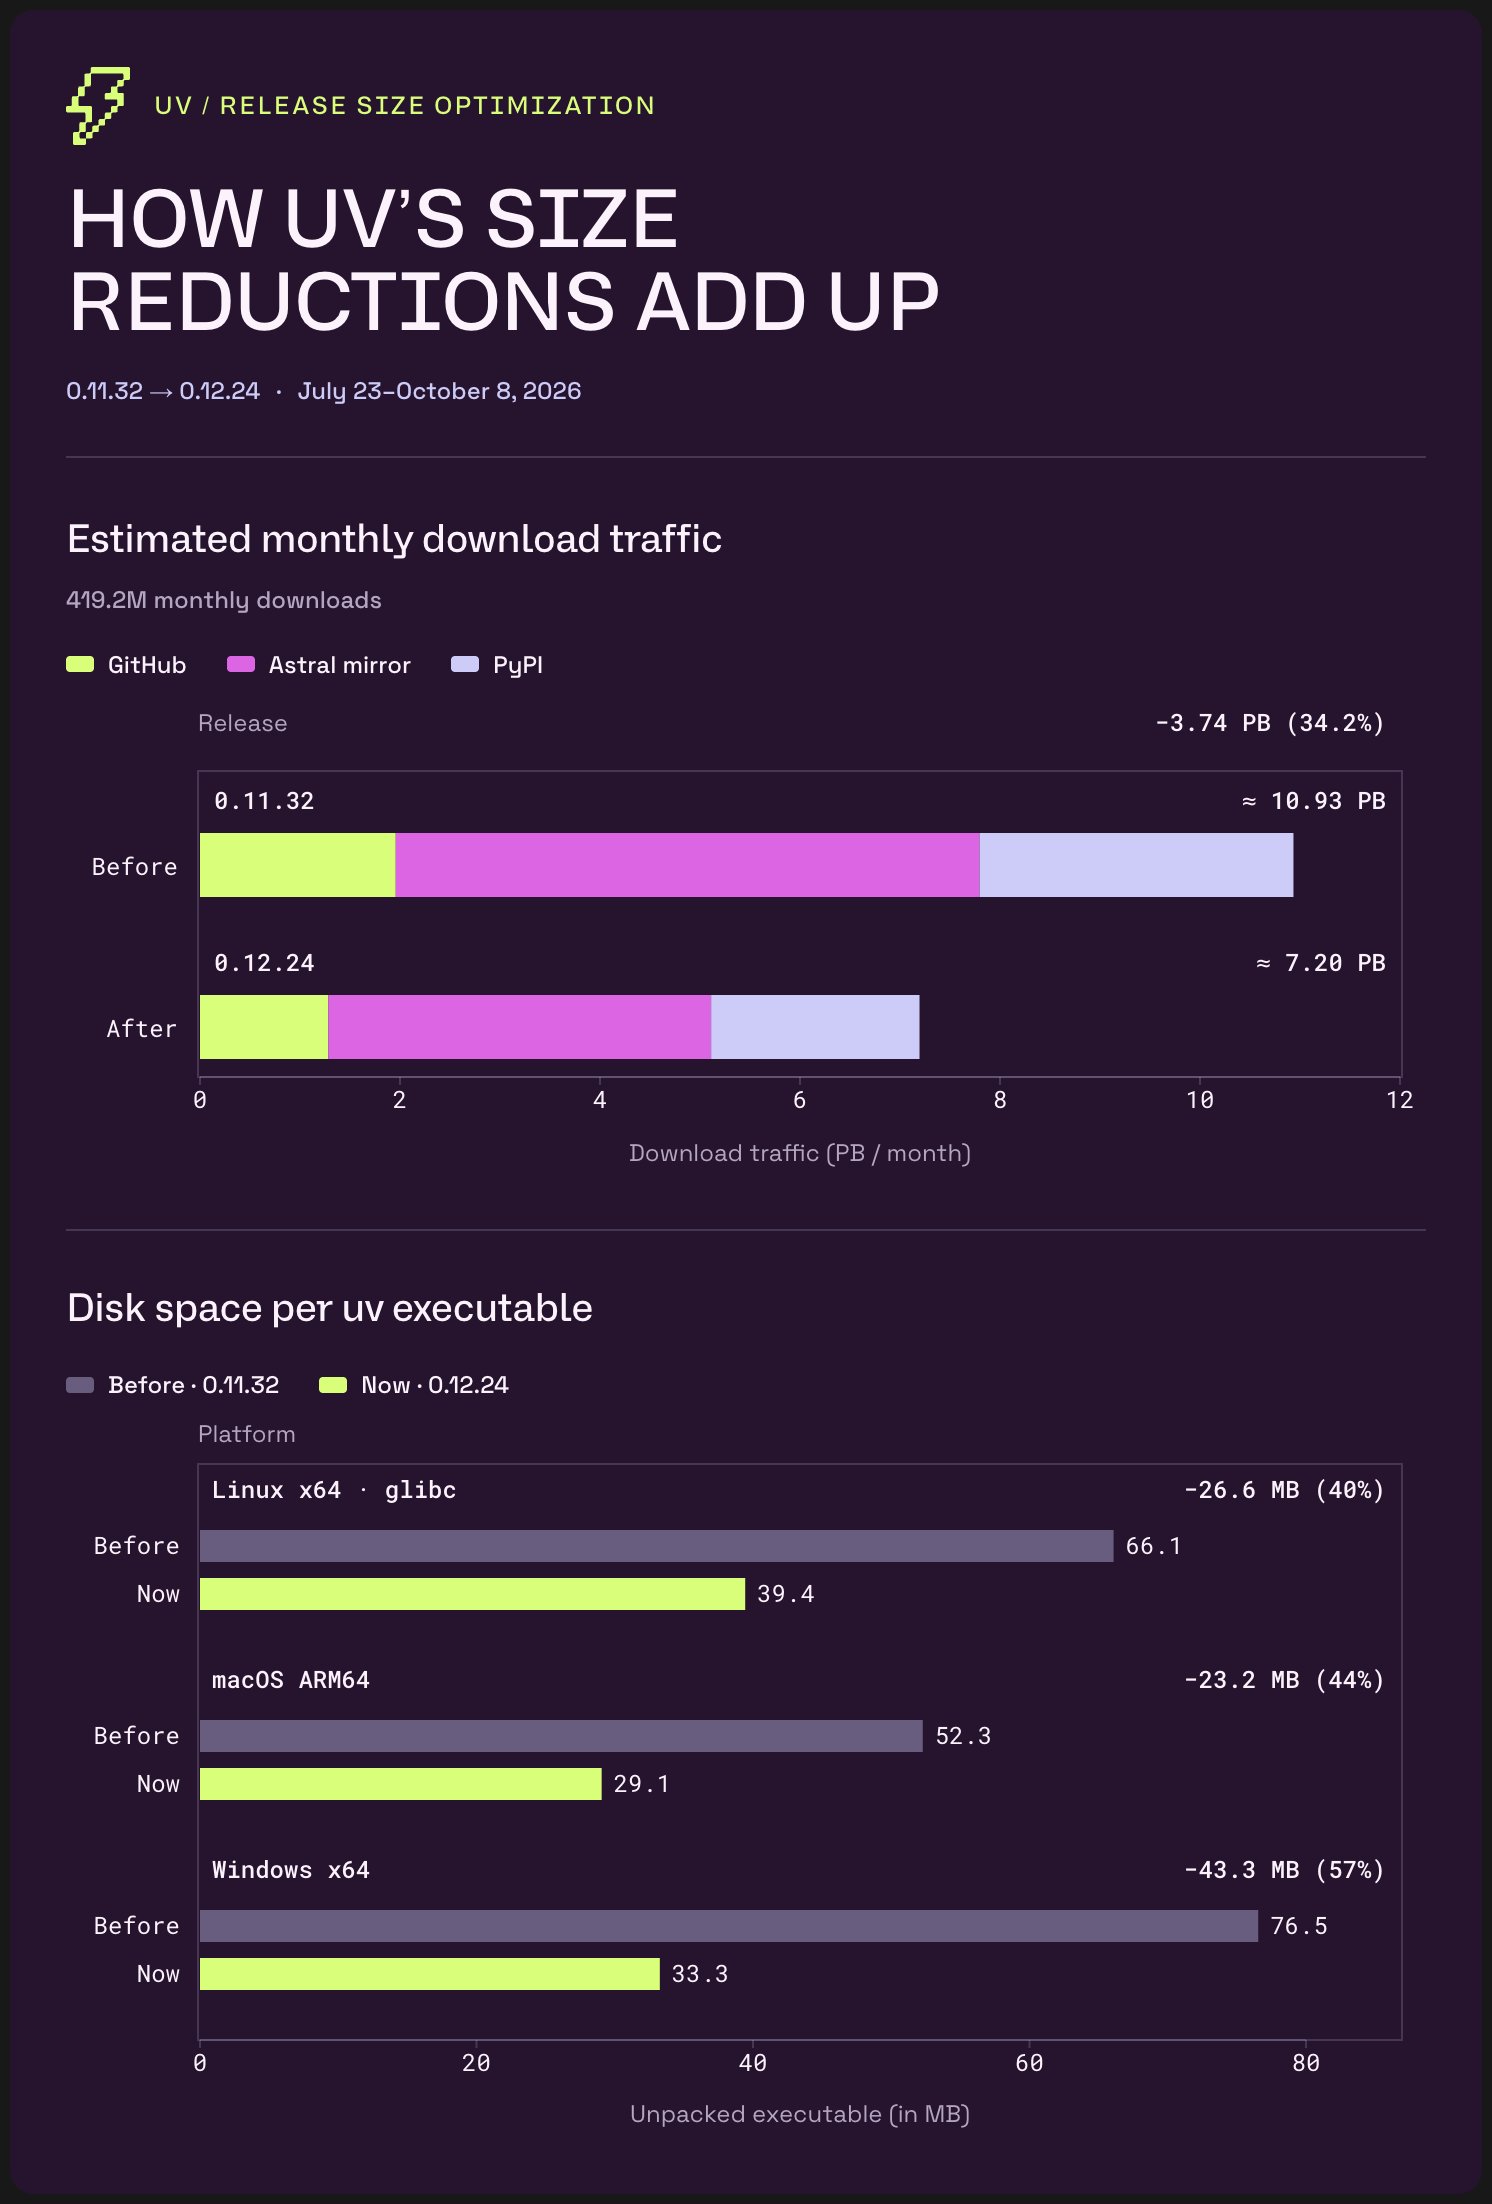The height and width of the screenshot is (2204, 1492).
Task: Click the macOS ARM64 Now bar labeled 29.1
Action: click(x=401, y=1784)
